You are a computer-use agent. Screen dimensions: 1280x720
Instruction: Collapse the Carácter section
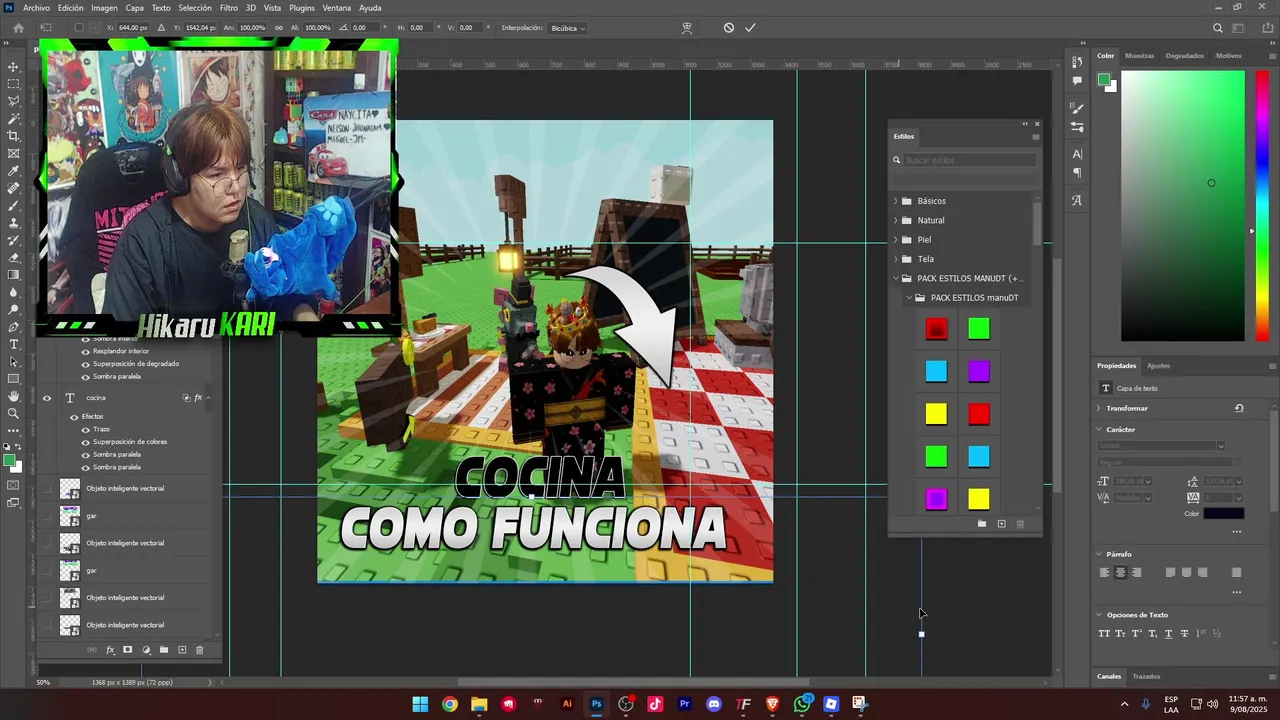(x=1099, y=430)
